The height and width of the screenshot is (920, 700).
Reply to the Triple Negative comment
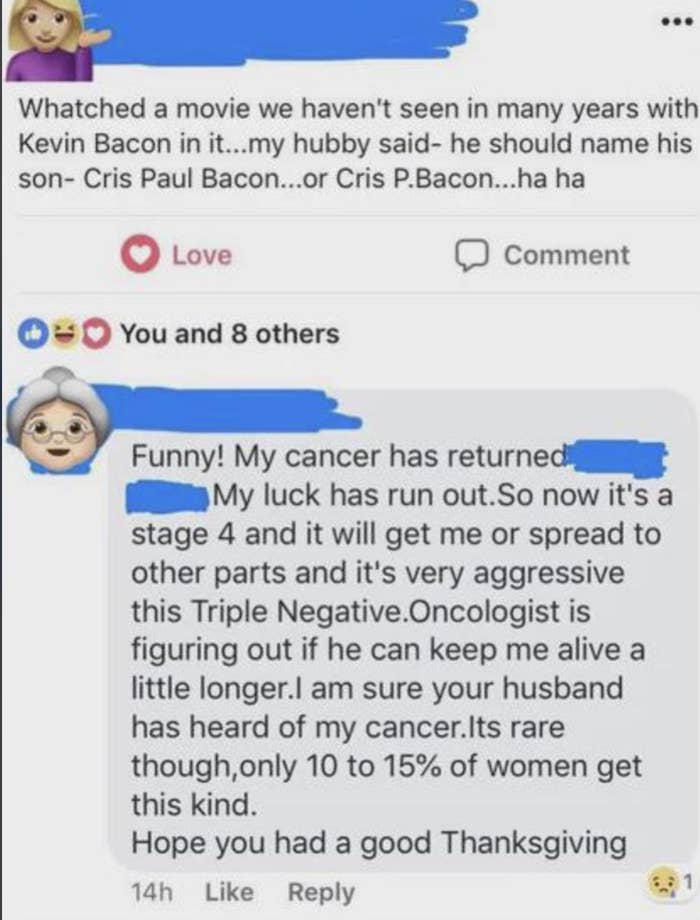click(x=320, y=890)
